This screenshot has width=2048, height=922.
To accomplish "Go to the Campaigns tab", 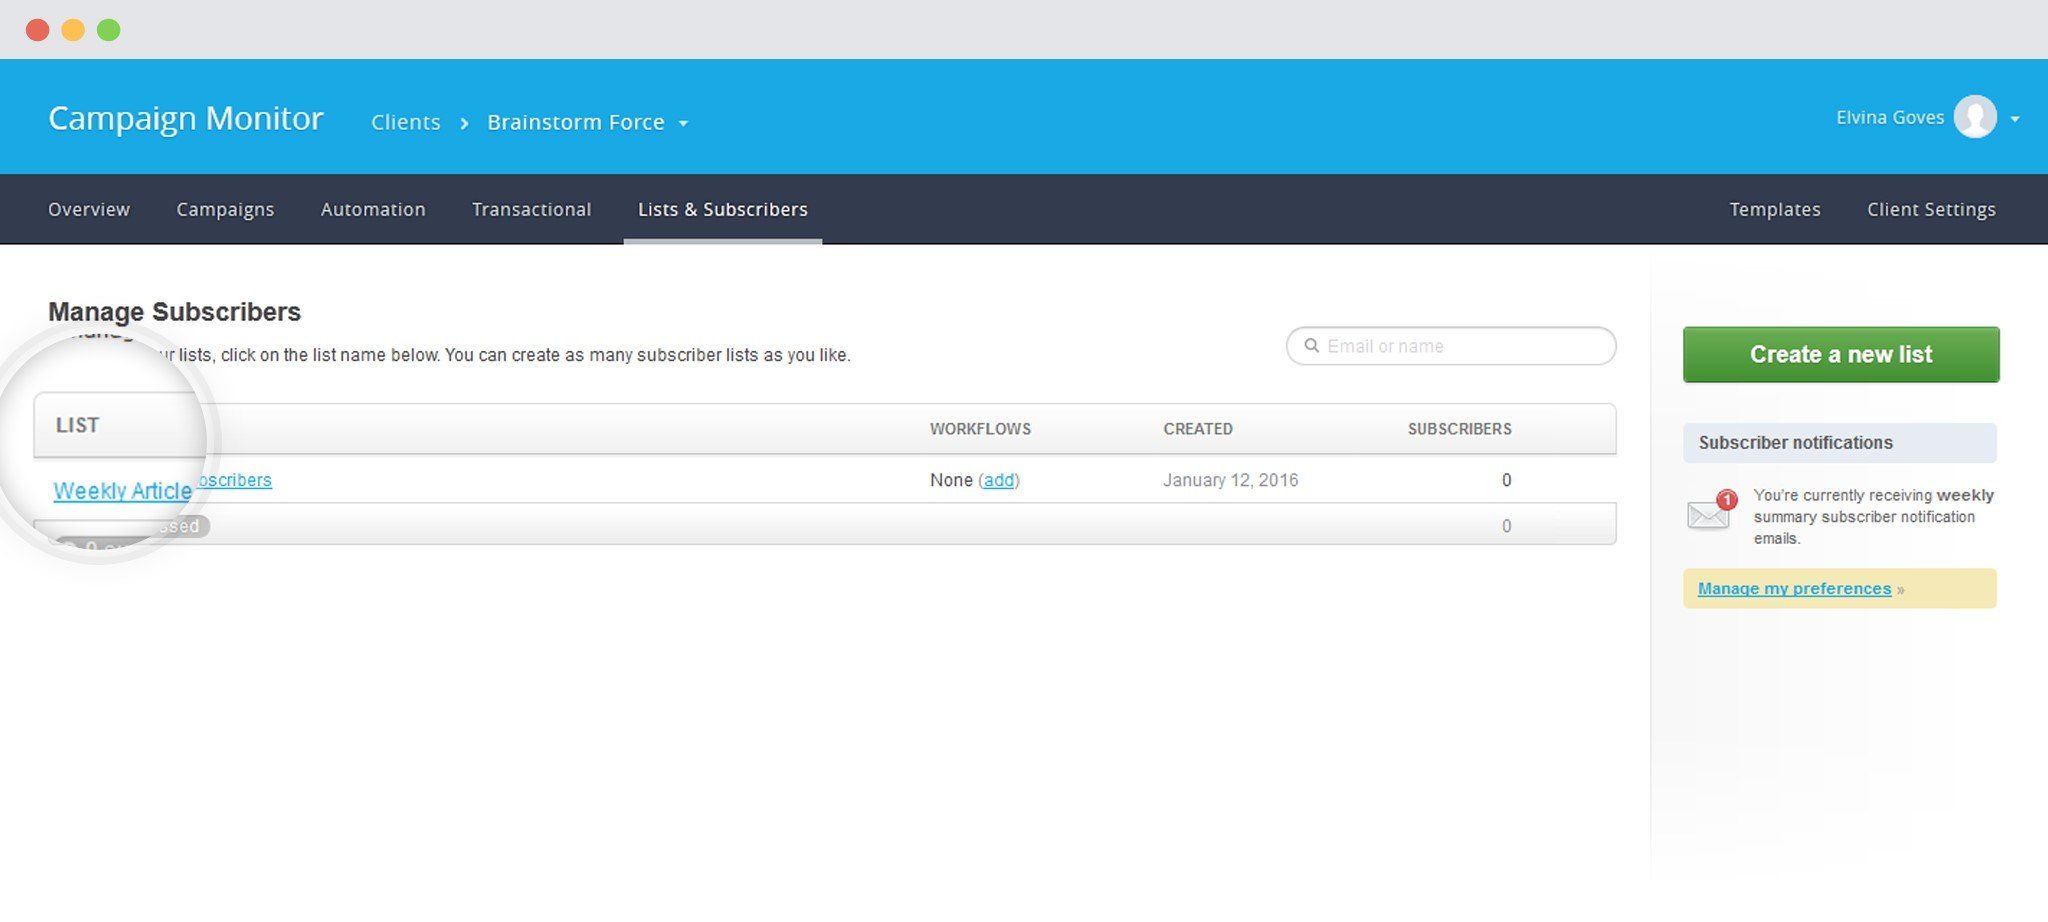I will click(x=225, y=209).
